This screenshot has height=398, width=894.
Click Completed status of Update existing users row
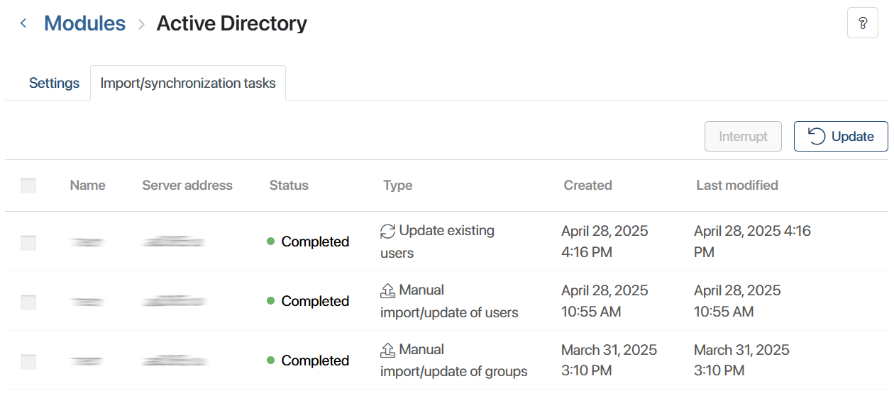click(315, 242)
